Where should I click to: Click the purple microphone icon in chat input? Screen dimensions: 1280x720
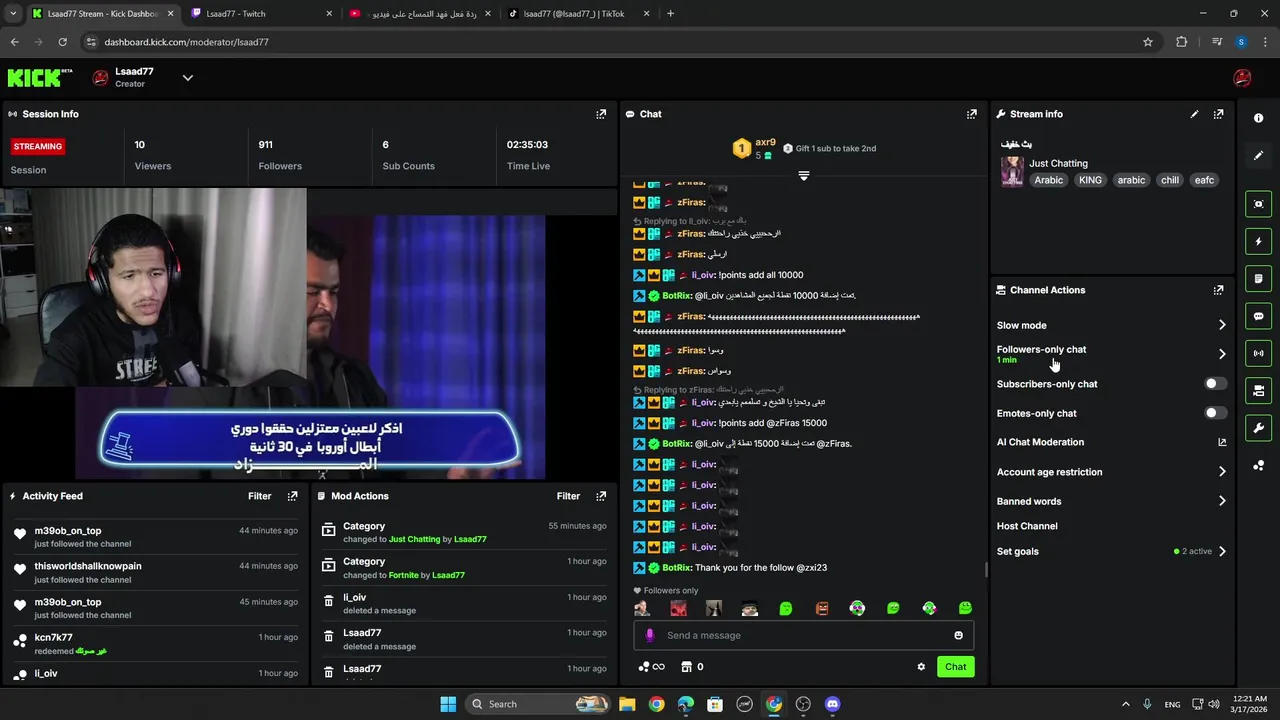[650, 635]
